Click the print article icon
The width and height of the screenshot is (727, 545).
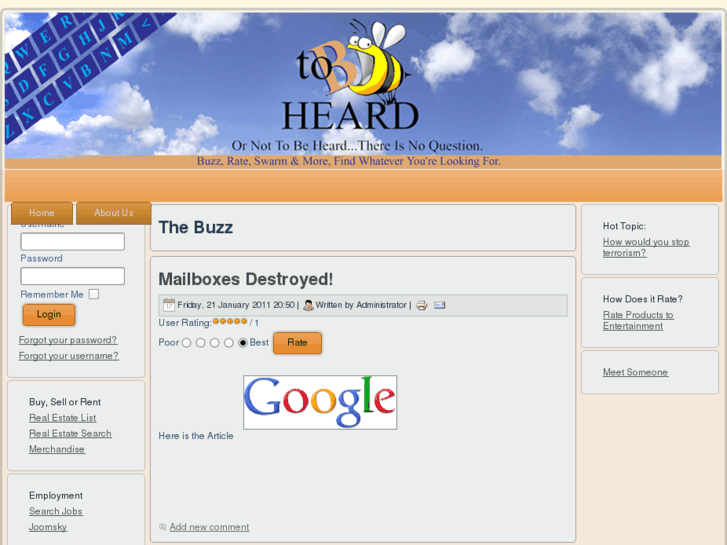[x=421, y=305]
